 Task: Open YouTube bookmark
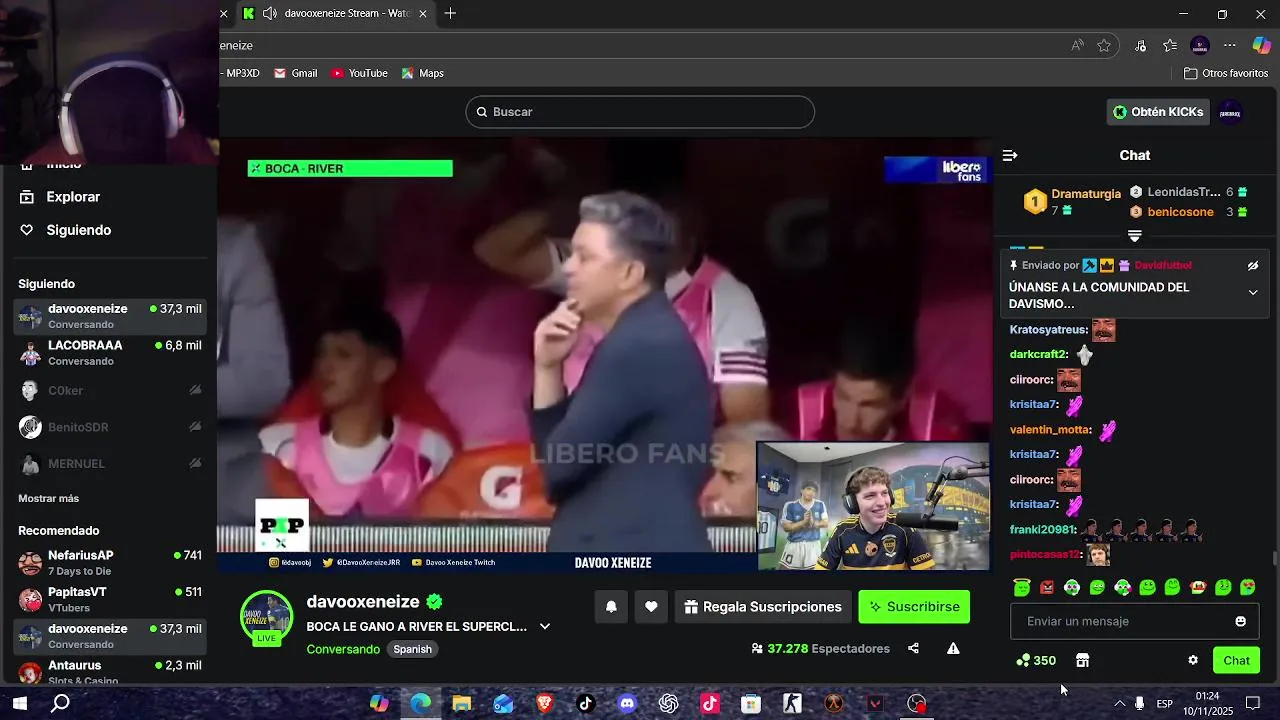[x=359, y=73]
